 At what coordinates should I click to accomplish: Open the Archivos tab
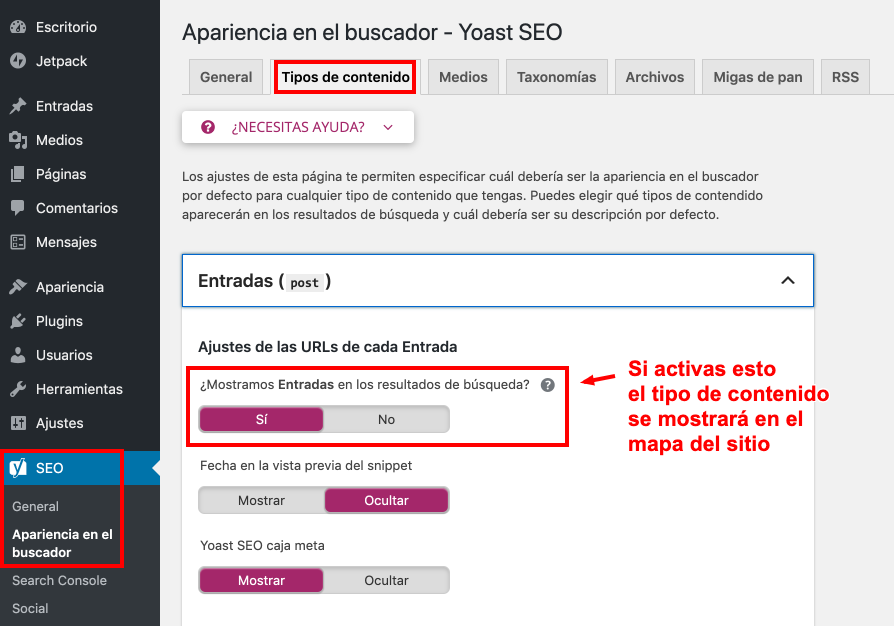tap(655, 77)
